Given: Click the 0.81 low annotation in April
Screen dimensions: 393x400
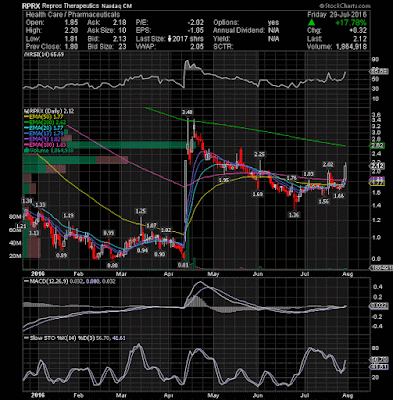Looking at the screenshot, I should [x=183, y=265].
